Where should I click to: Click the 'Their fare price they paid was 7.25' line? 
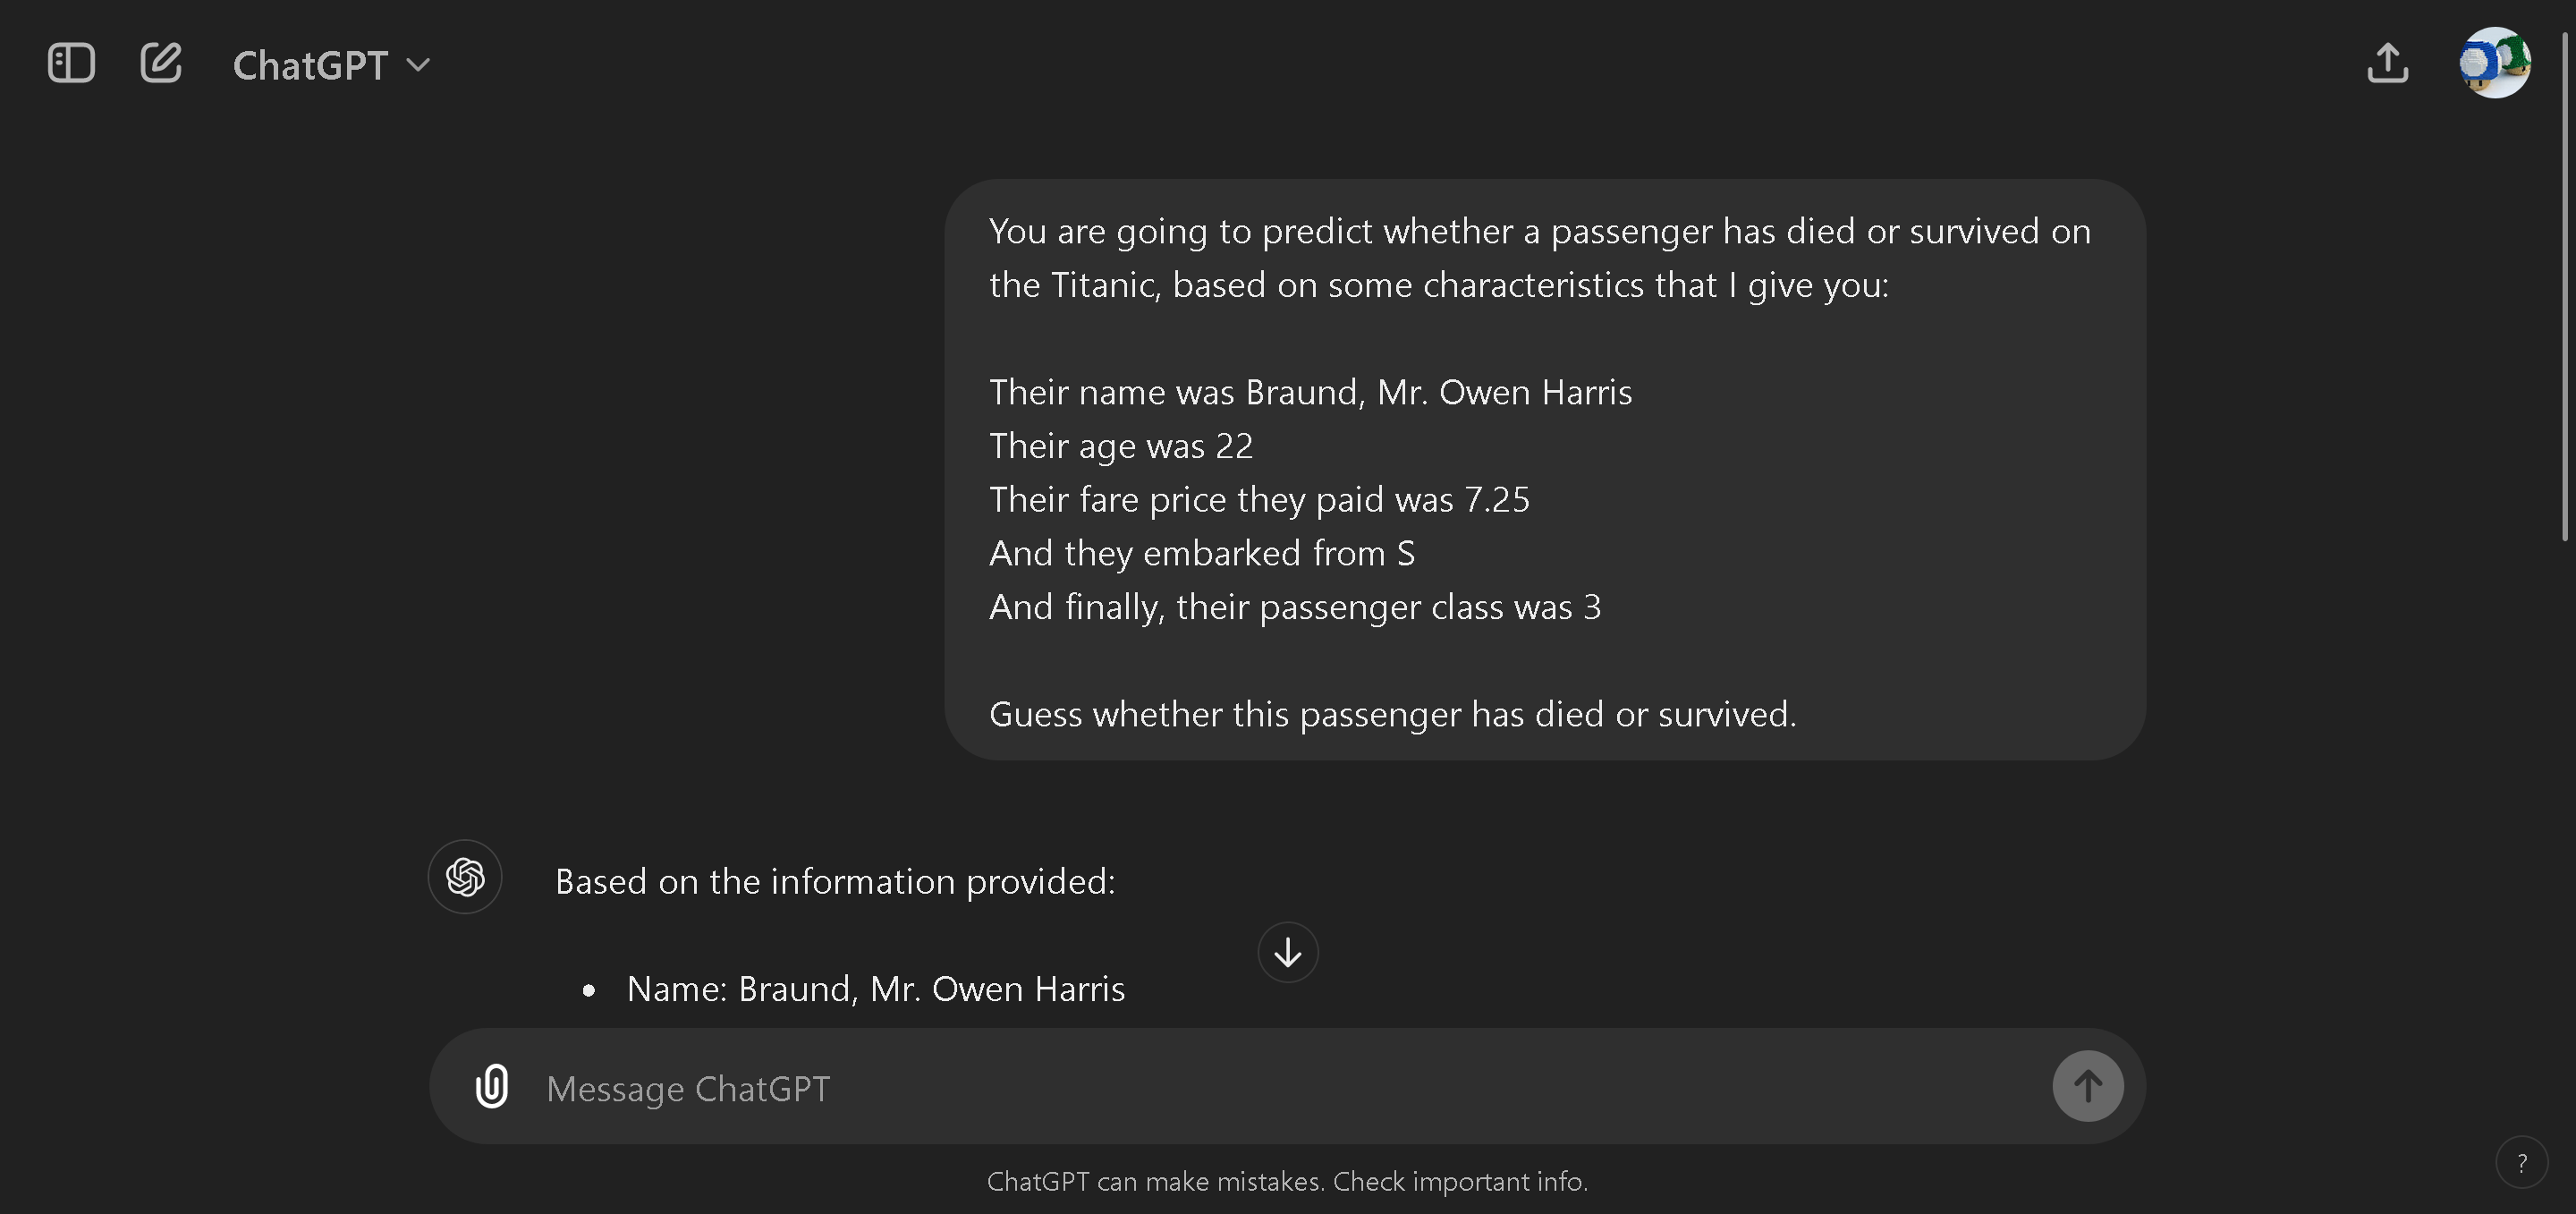coord(1259,500)
